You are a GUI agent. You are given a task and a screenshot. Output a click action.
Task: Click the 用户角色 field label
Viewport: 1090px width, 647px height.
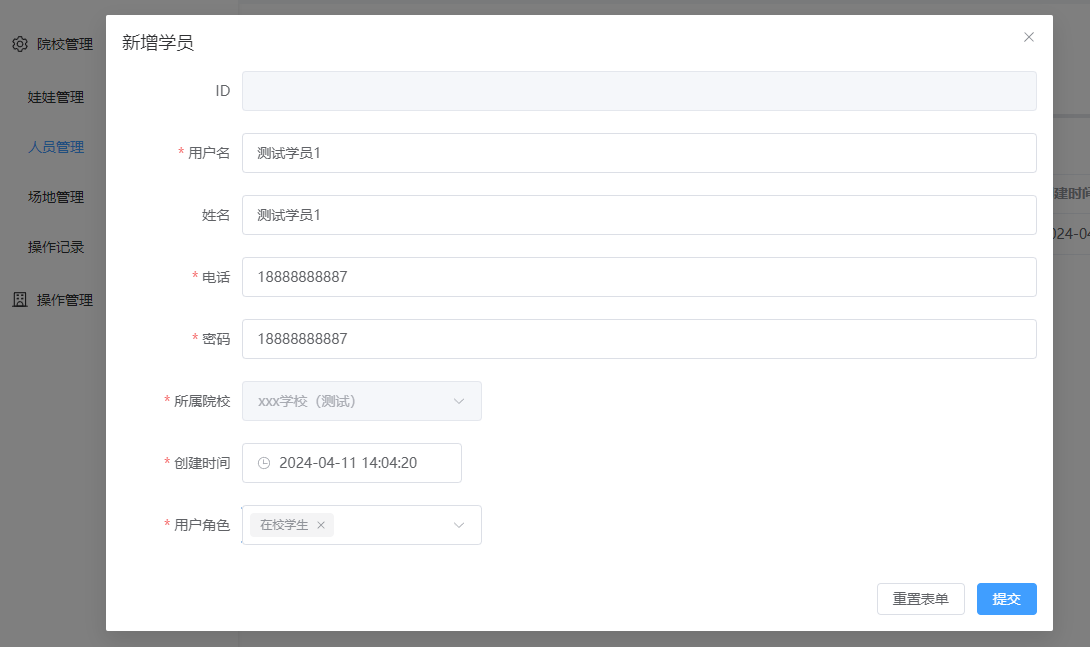tap(202, 525)
